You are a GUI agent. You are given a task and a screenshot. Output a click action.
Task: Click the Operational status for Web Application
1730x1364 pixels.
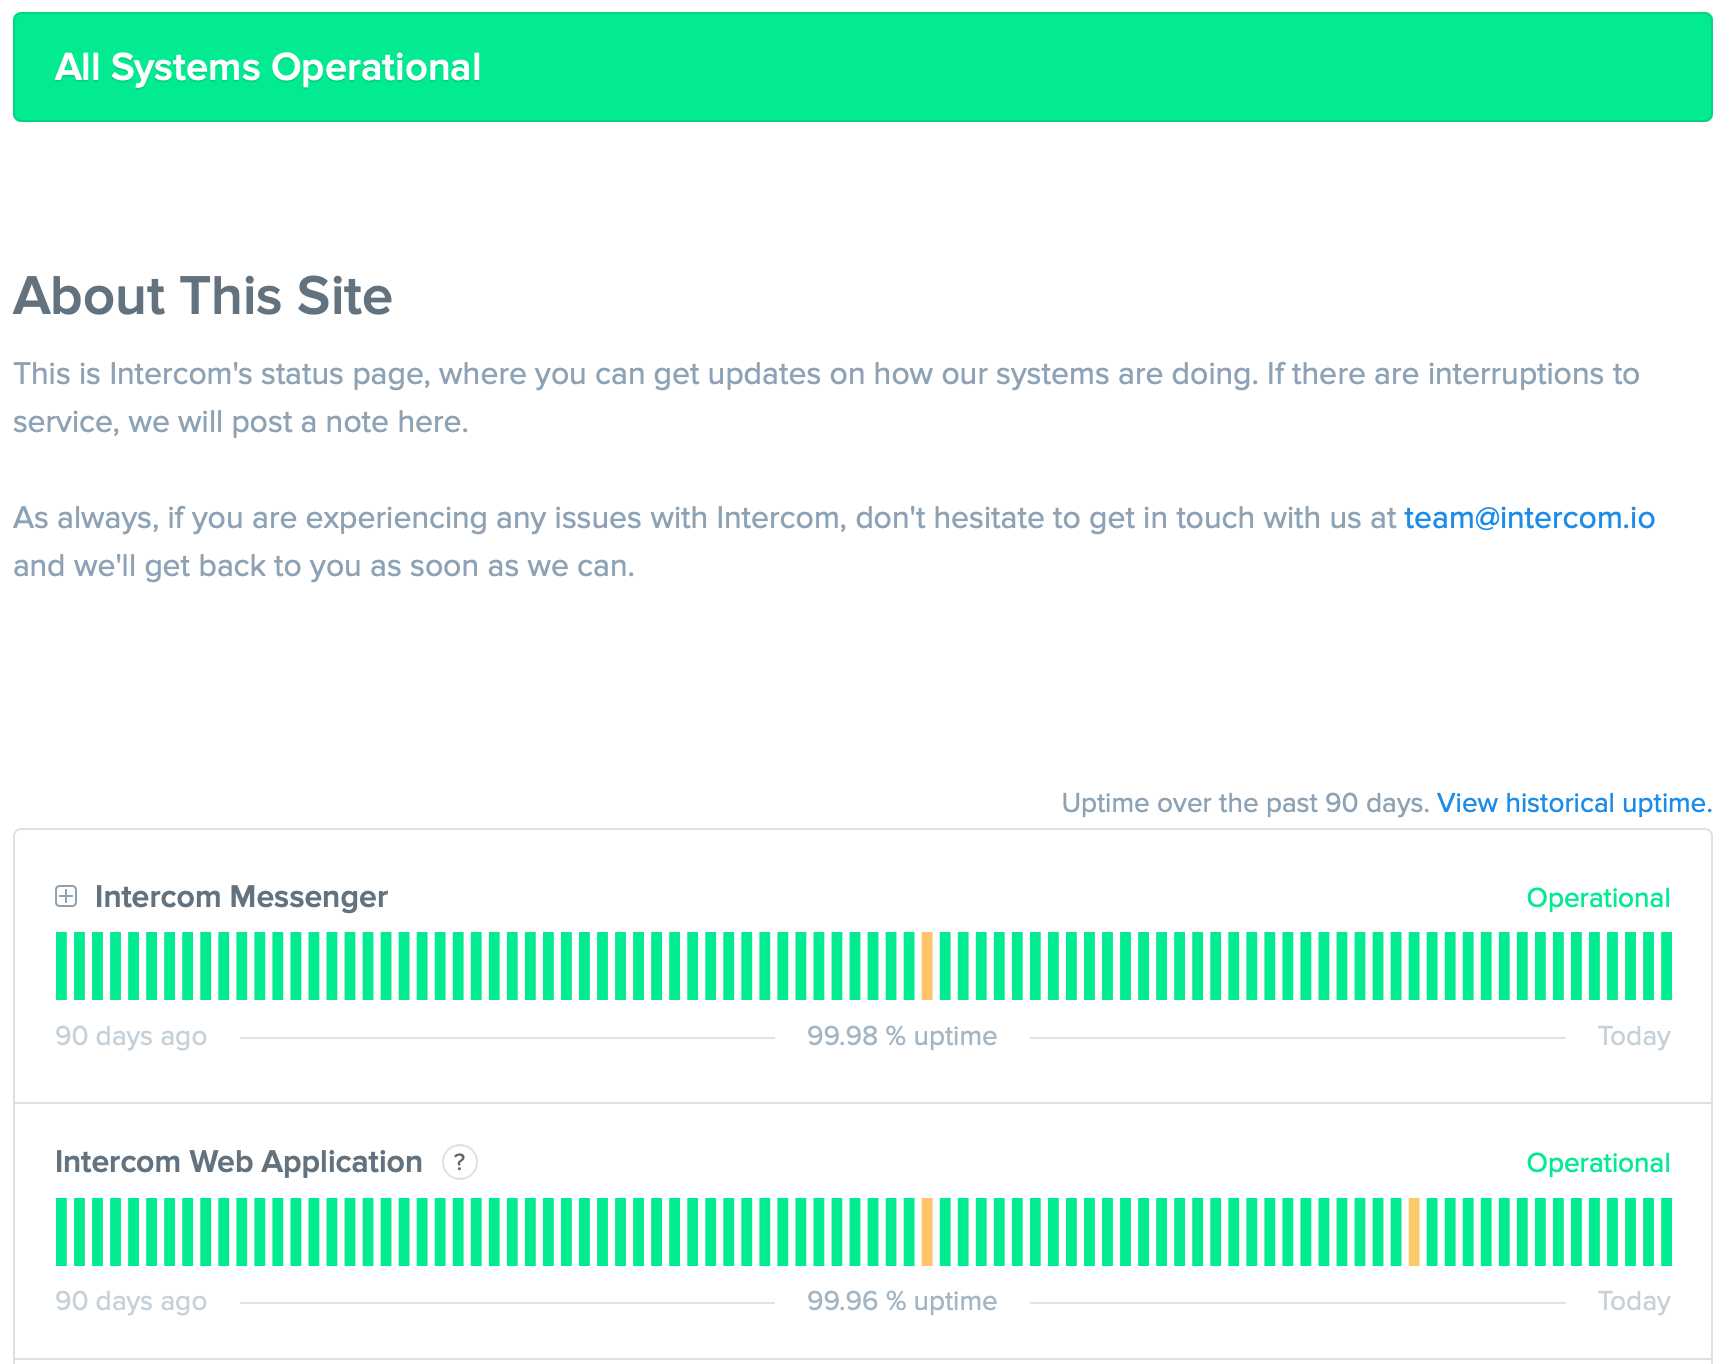tap(1598, 1163)
